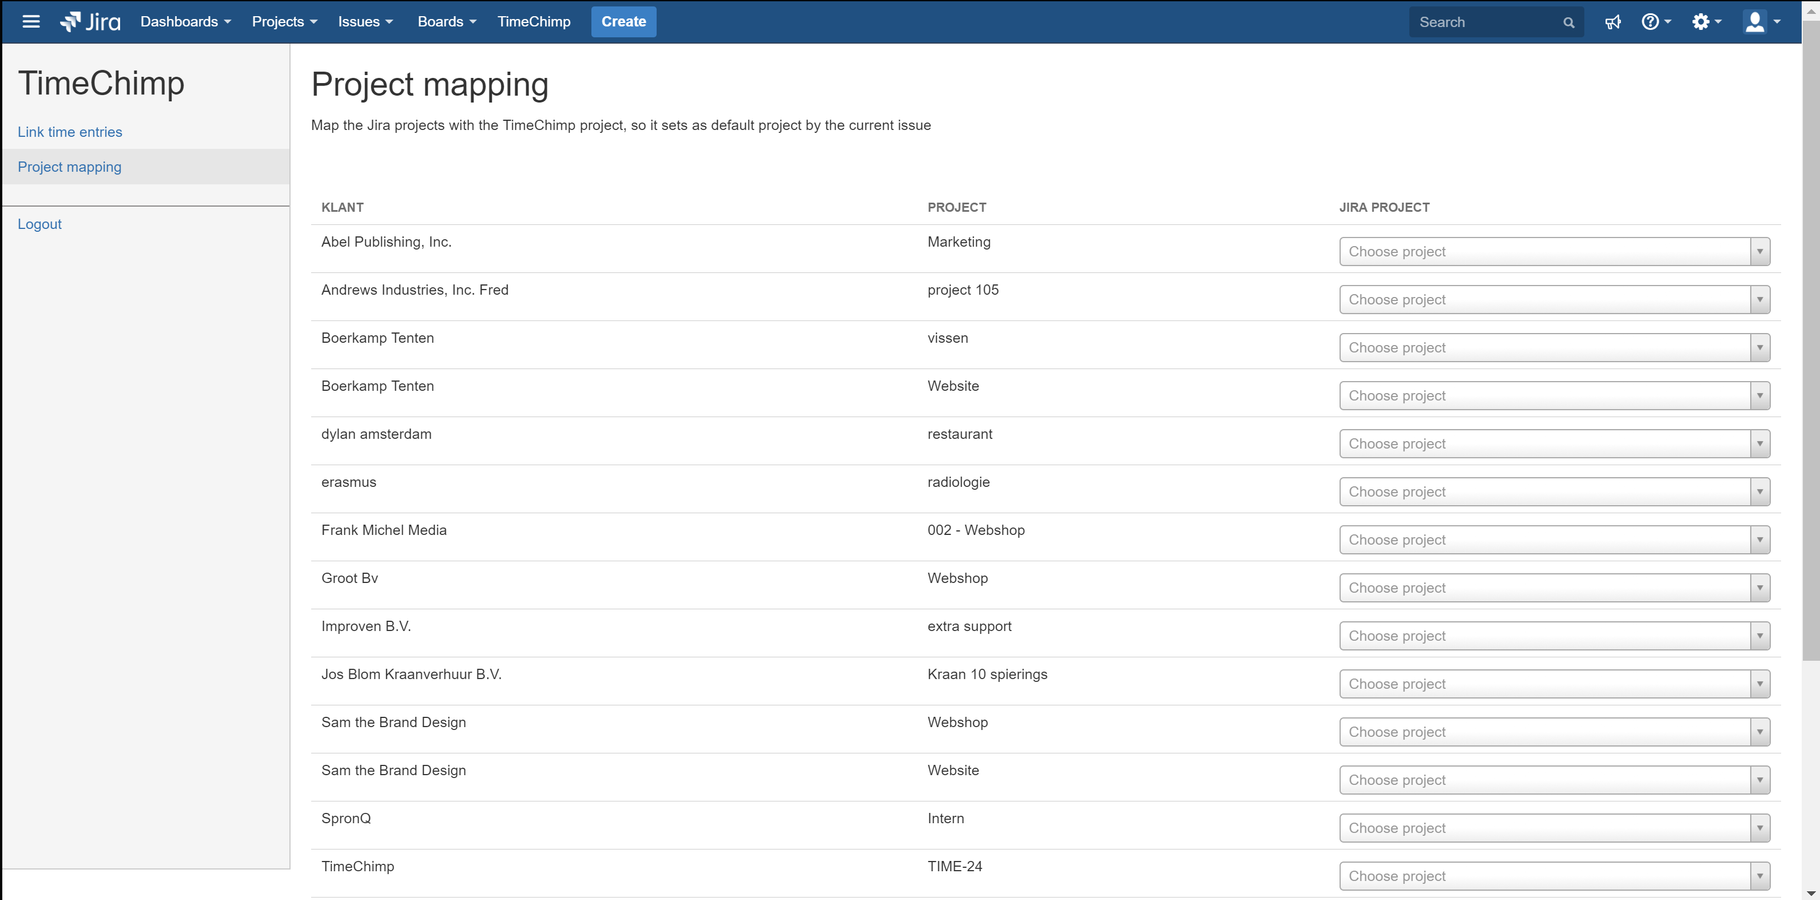
Task: Click the 'Andrews Industries, Inc. Fred' cell
Action: point(415,290)
